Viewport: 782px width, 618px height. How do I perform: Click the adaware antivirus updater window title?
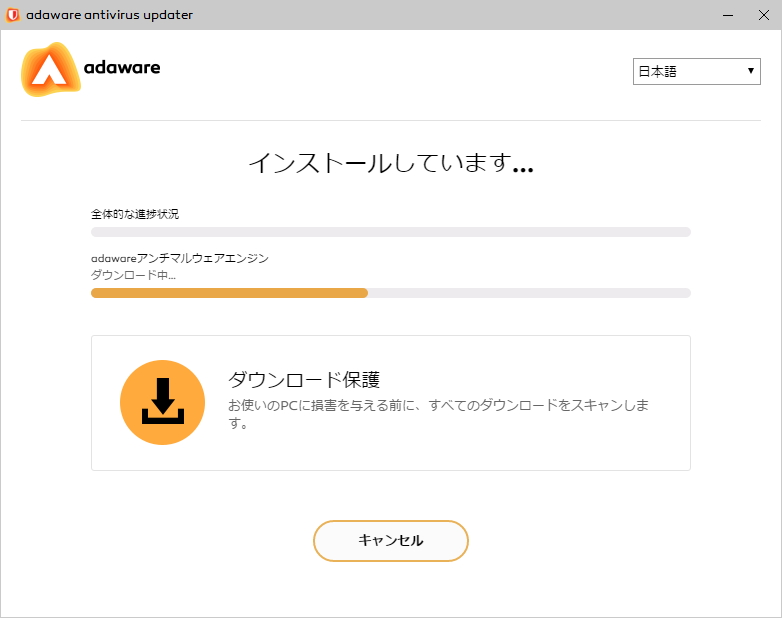click(x=109, y=15)
